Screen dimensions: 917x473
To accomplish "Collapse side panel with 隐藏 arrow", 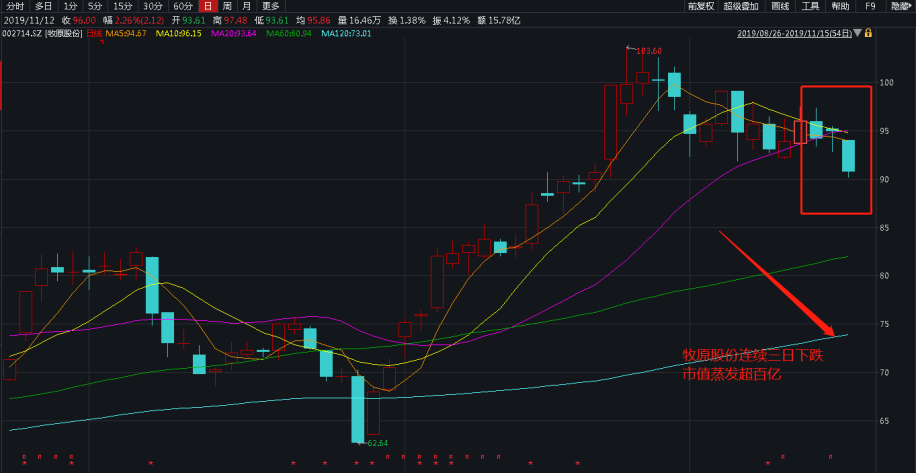I will (x=903, y=6).
